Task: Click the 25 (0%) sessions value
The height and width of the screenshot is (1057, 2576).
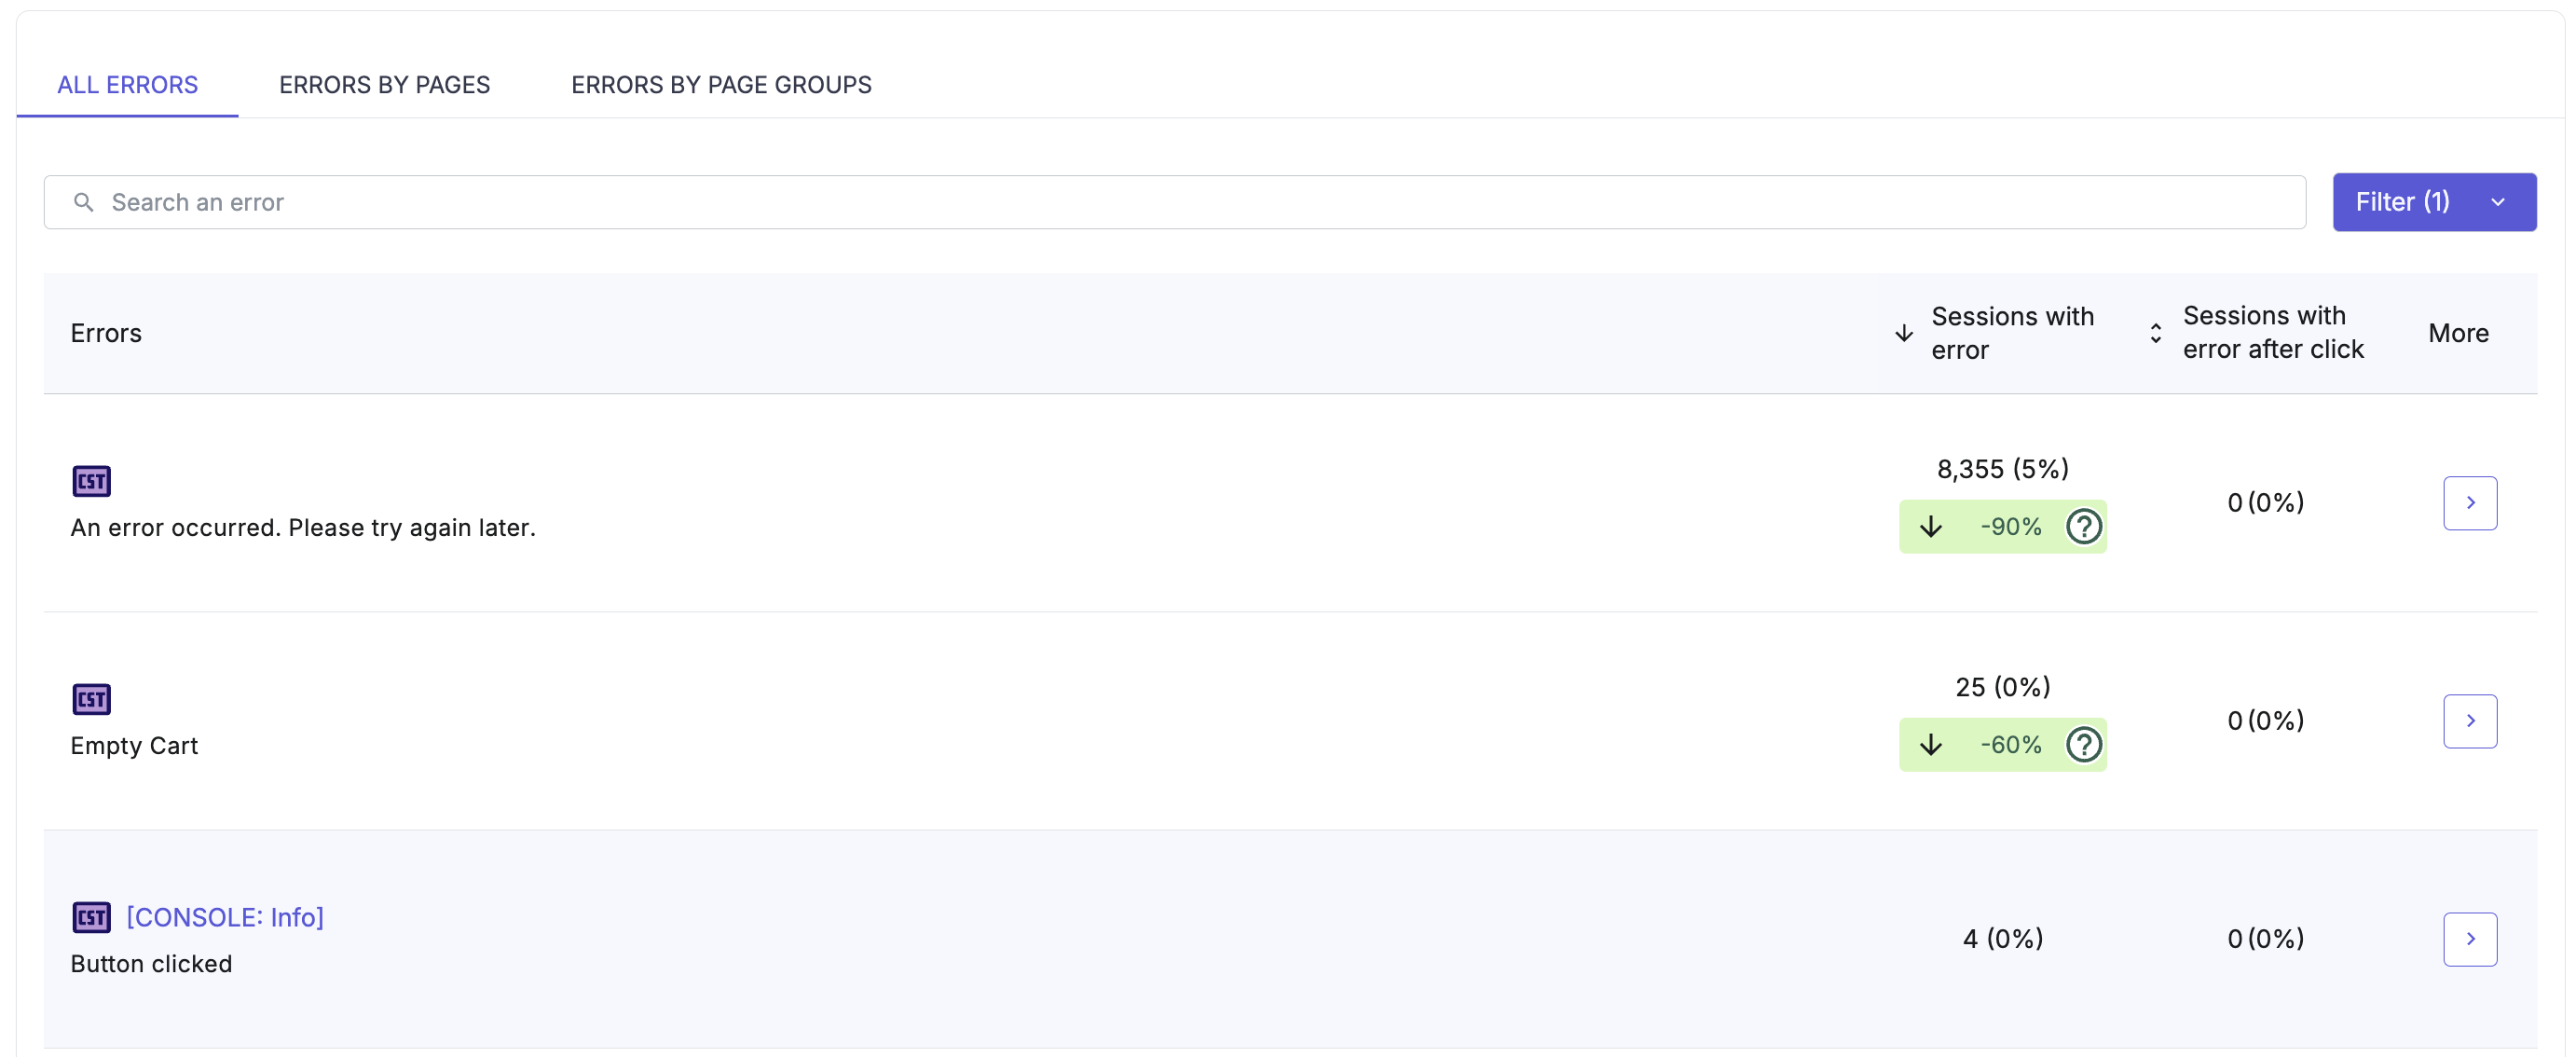Action: point(2003,687)
